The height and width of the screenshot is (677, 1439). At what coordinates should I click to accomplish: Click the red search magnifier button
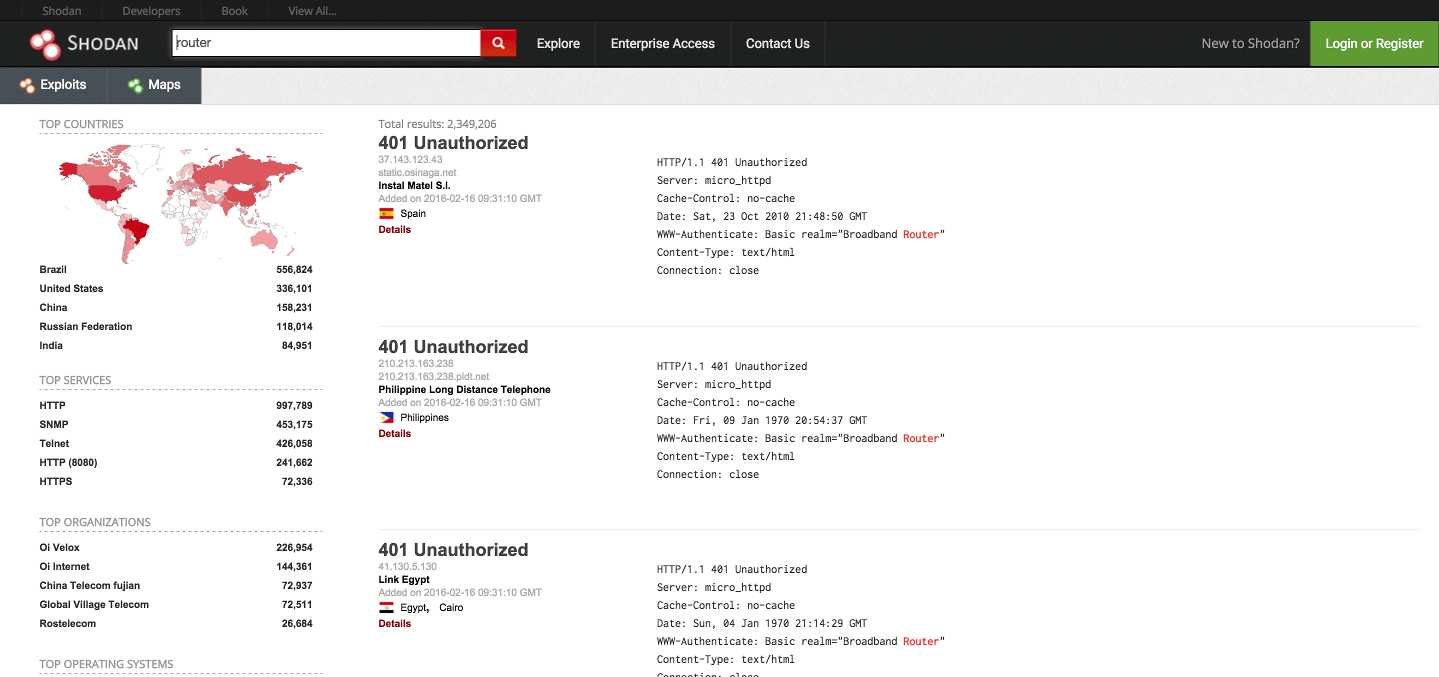pyautogui.click(x=498, y=43)
